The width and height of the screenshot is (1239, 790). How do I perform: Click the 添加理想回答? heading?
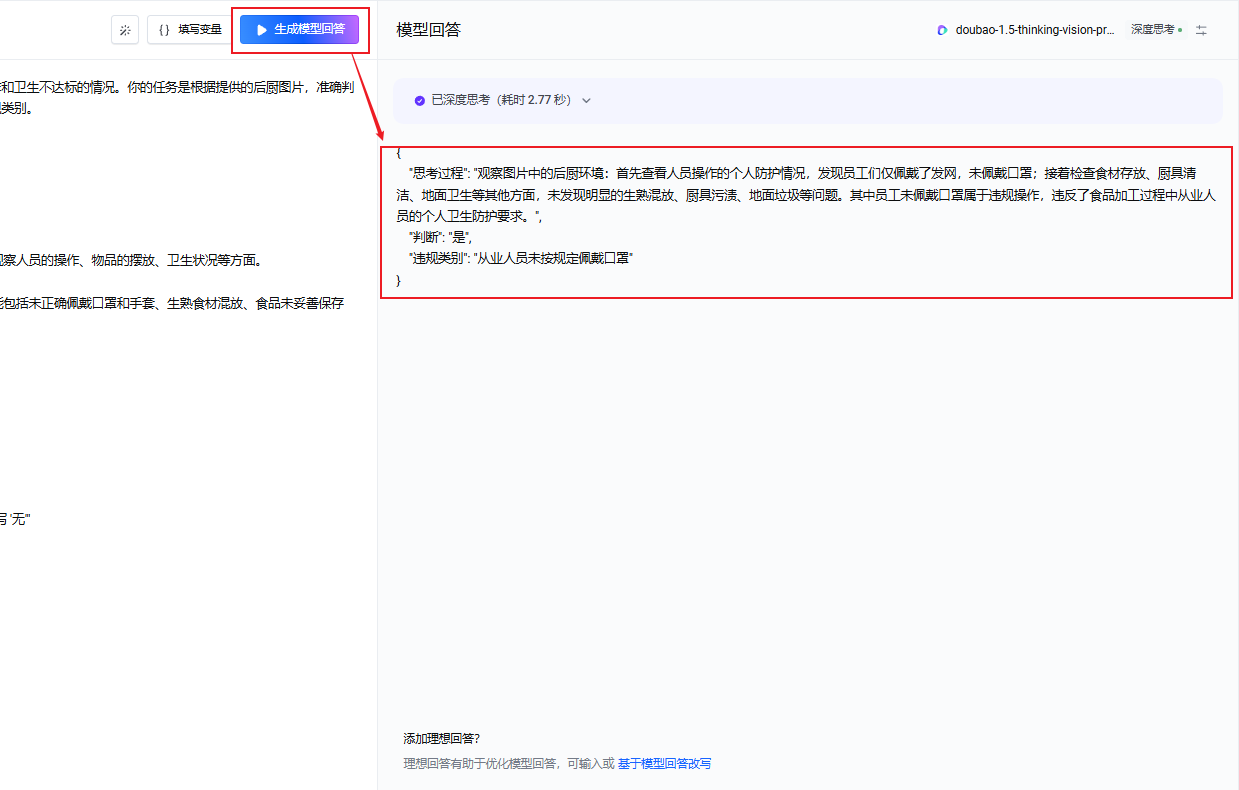pos(441,739)
